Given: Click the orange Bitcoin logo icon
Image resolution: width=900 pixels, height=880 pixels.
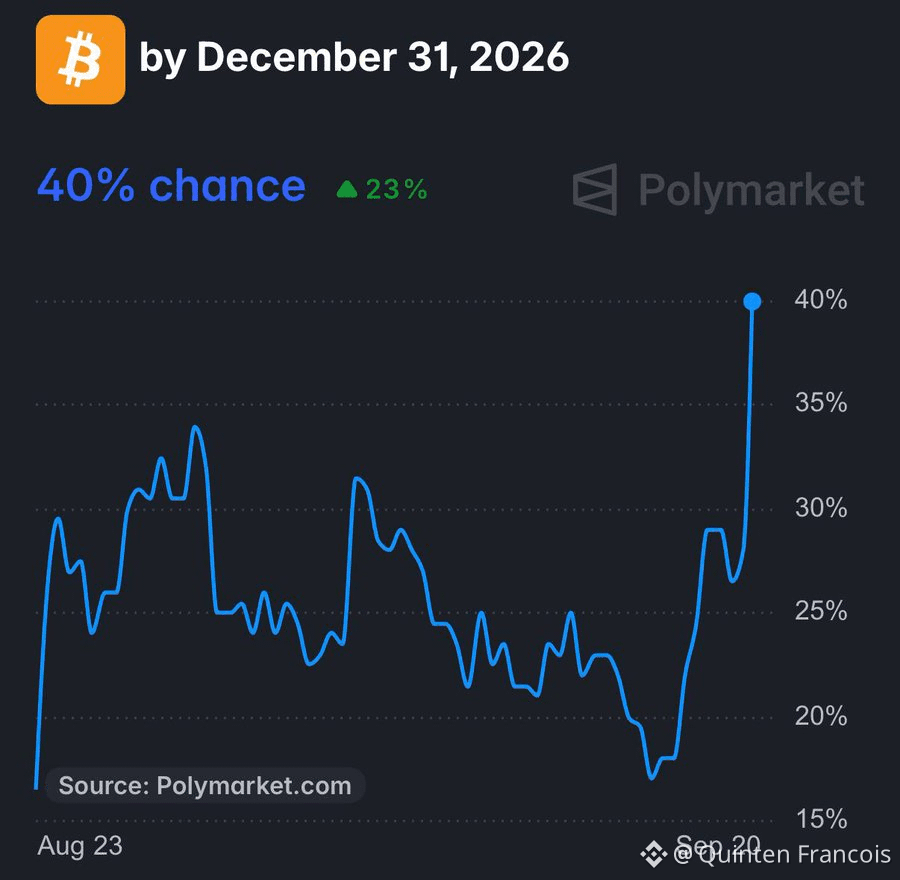Looking at the screenshot, I should [80, 60].
